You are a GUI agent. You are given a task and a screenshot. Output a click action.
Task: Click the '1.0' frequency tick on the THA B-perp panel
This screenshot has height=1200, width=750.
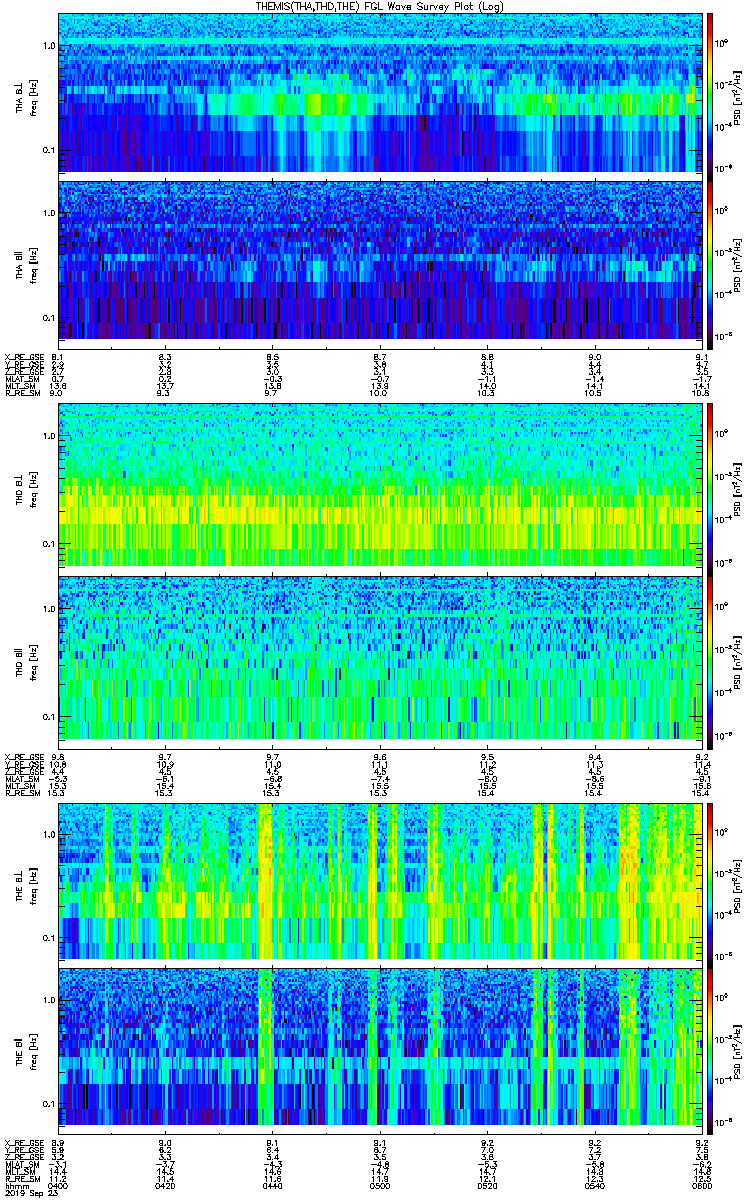(x=48, y=46)
